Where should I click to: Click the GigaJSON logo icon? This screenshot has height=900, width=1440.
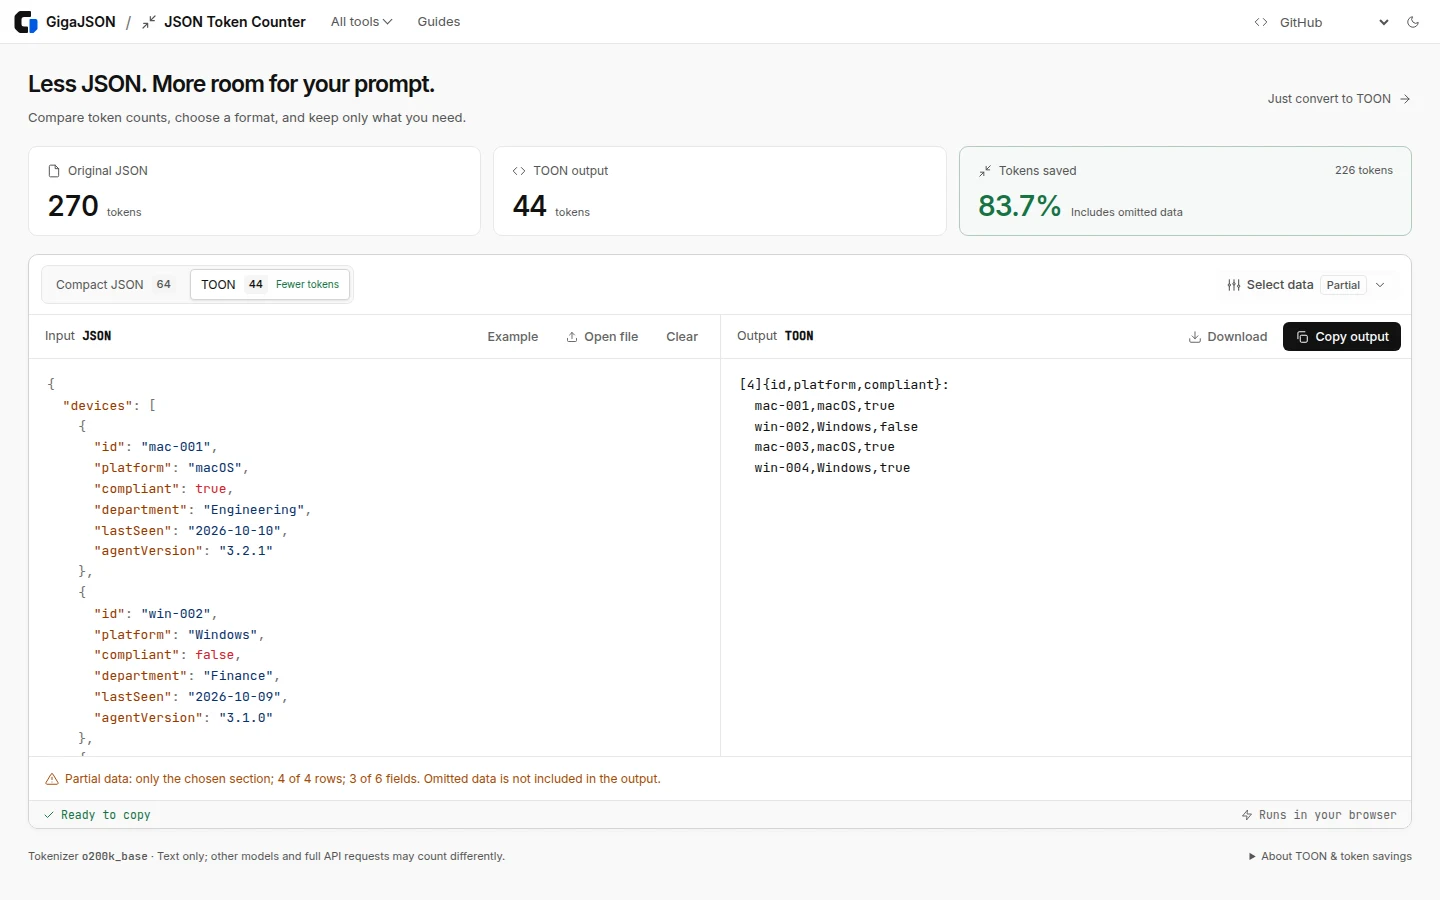(26, 22)
